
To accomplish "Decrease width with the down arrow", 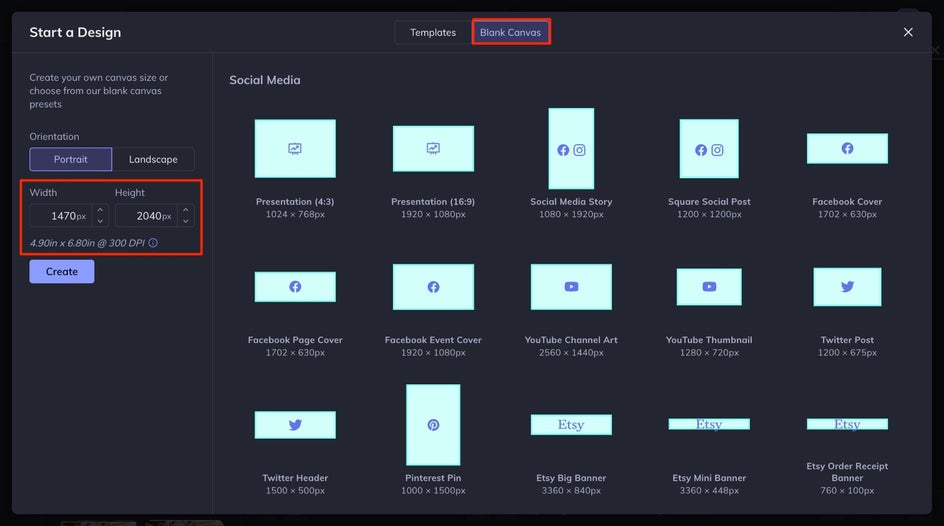I will pos(100,221).
